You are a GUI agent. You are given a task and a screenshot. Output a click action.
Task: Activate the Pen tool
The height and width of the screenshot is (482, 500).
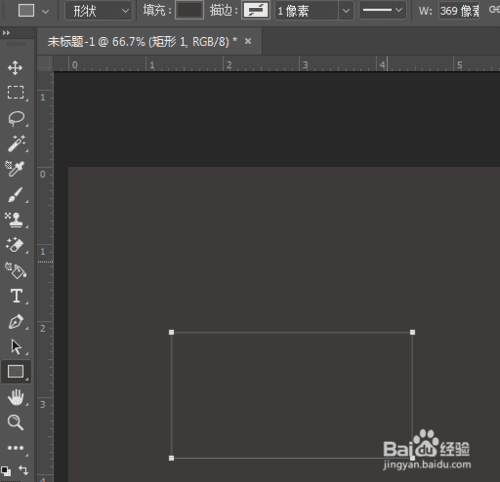coord(16,322)
